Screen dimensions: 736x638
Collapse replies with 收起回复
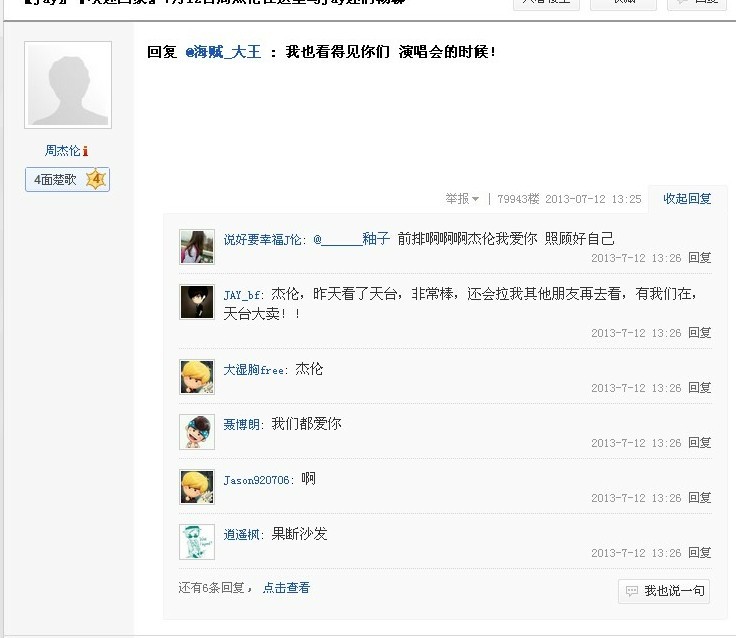(x=687, y=199)
